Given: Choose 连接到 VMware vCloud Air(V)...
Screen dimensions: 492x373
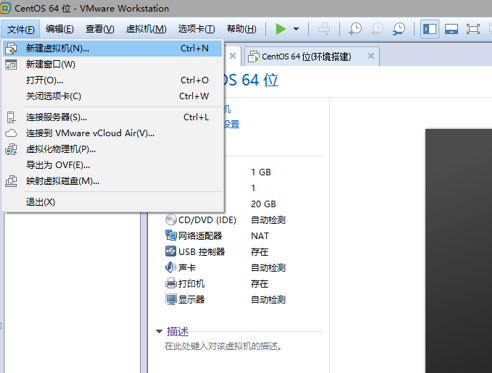Looking at the screenshot, I should tap(113, 133).
